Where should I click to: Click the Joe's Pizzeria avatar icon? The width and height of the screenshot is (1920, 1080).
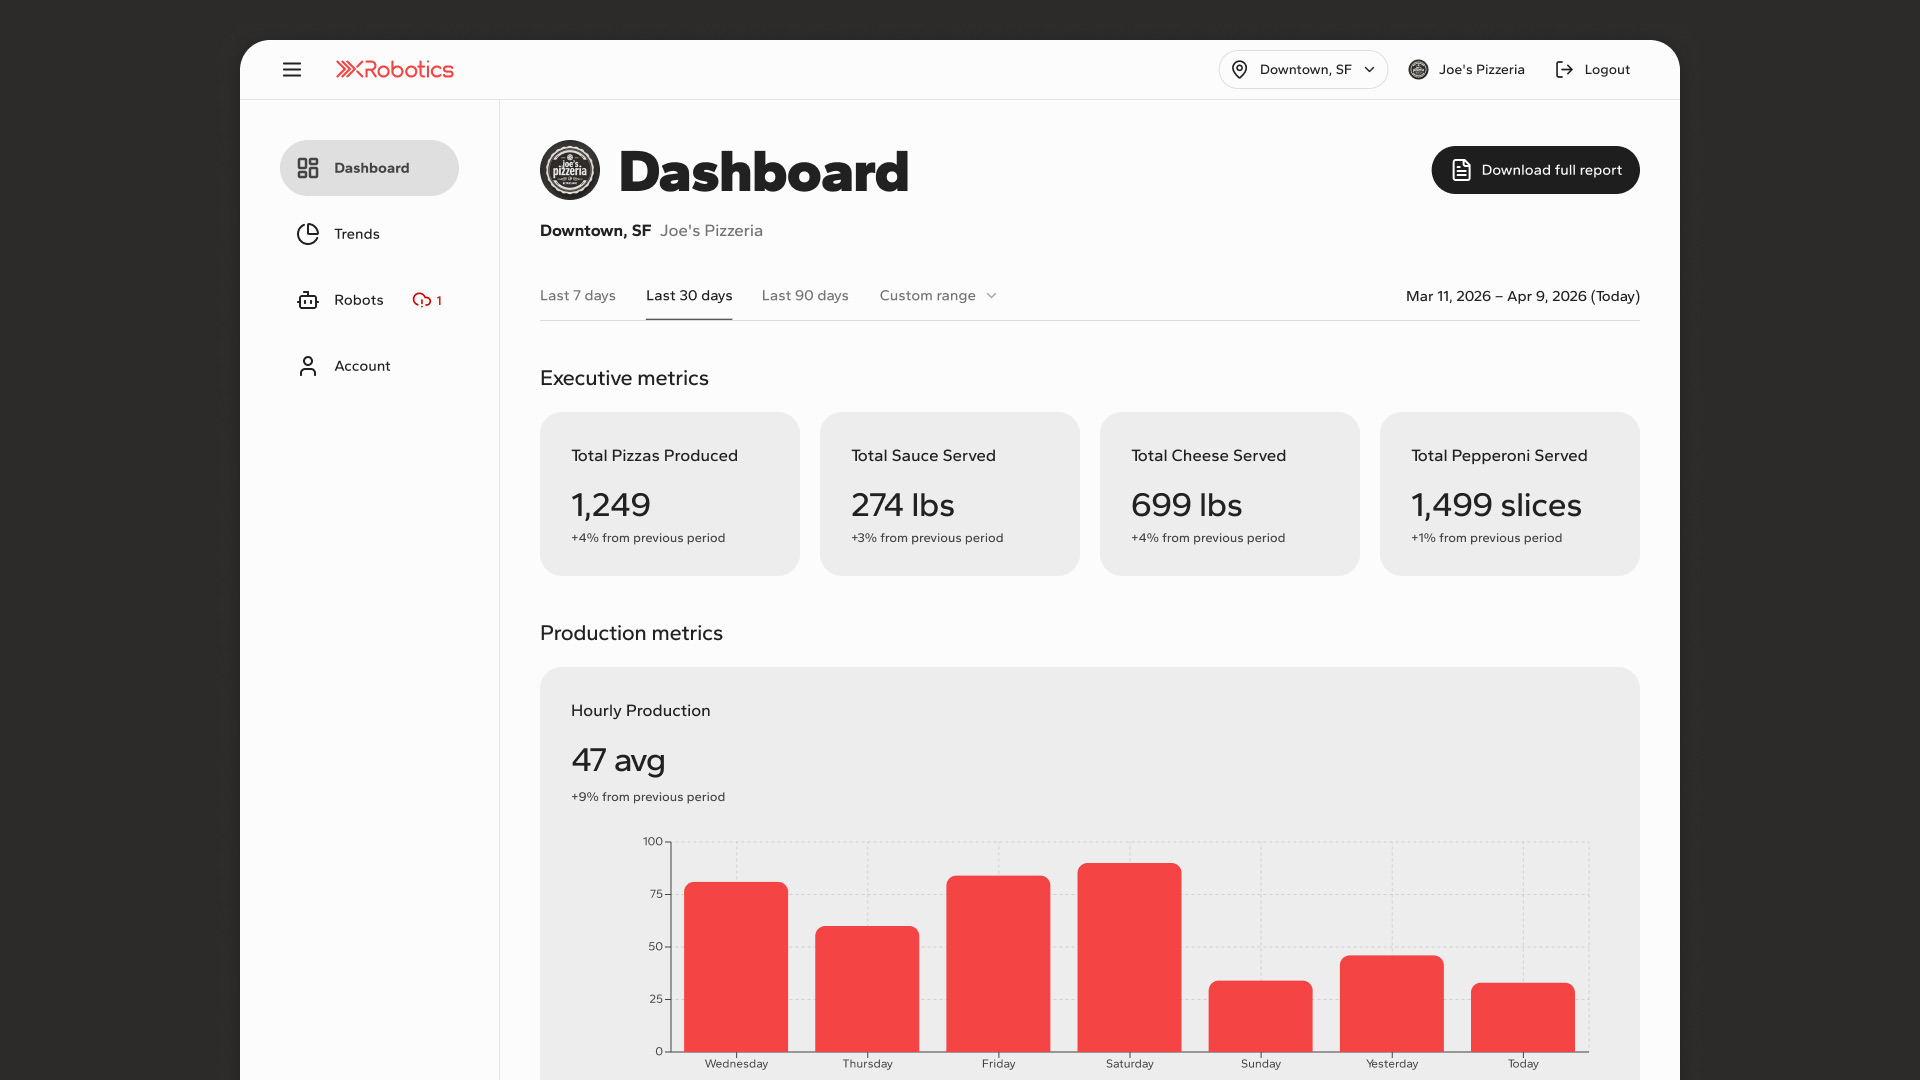1418,70
